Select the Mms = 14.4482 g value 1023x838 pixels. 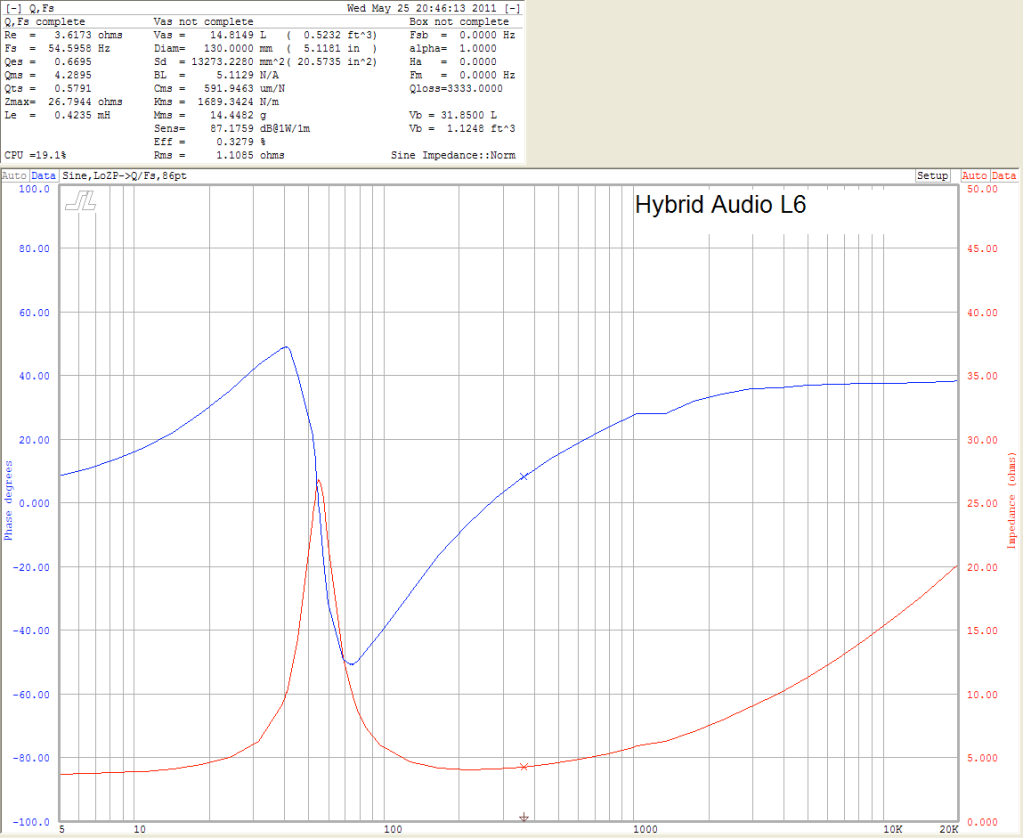coord(210,116)
